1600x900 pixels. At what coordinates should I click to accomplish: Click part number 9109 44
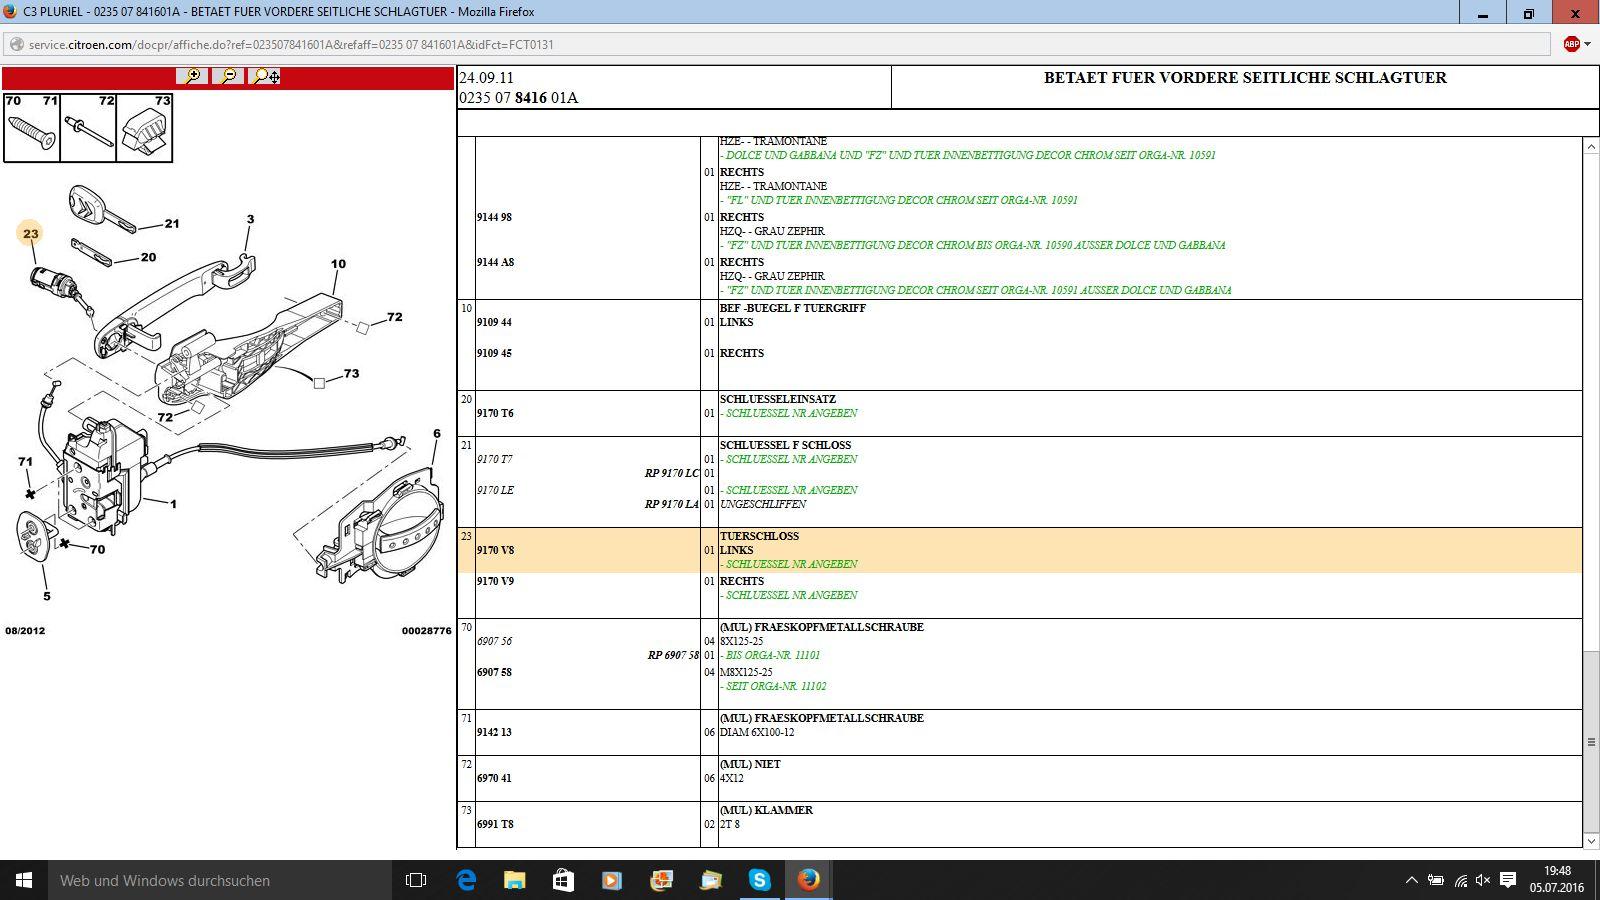coord(494,322)
